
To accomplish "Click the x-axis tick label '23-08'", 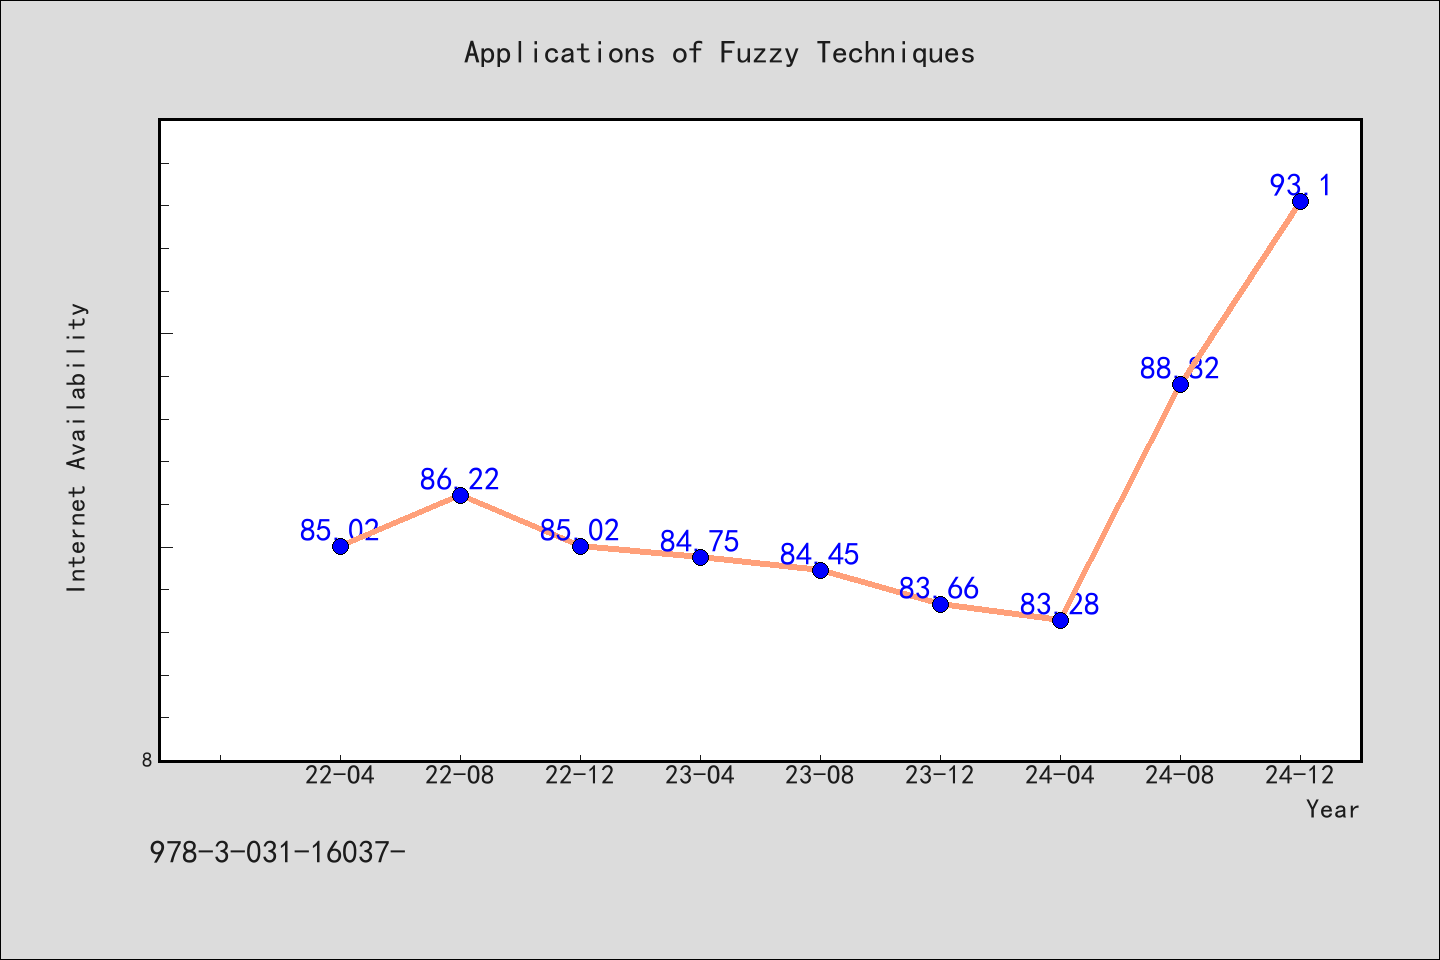I will point(820,775).
